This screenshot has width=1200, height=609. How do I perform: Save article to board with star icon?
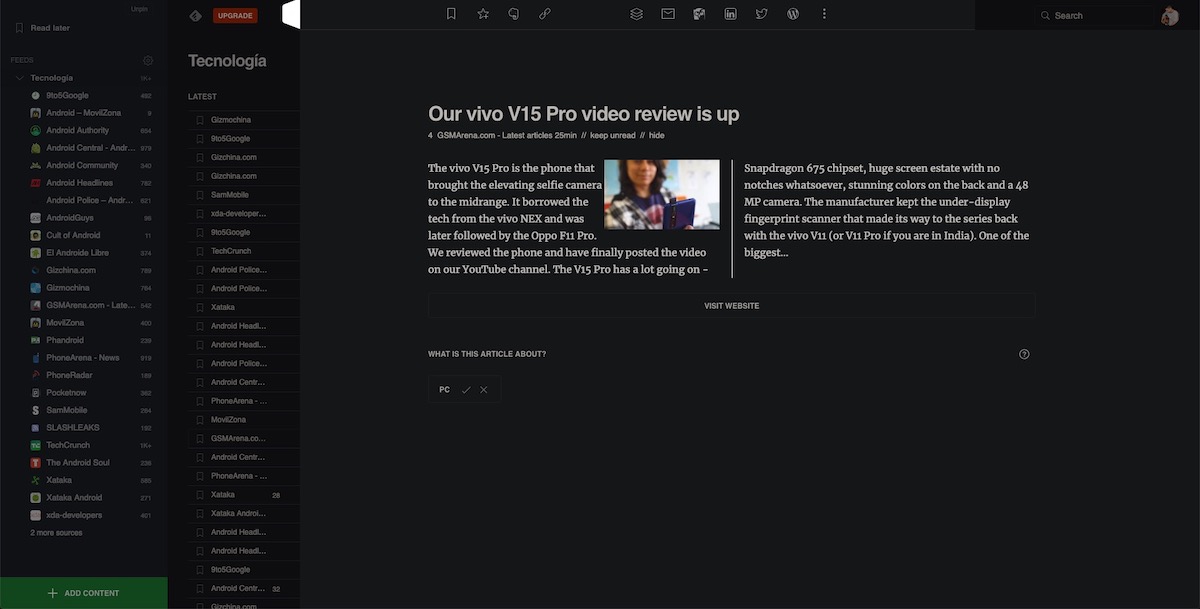[483, 14]
